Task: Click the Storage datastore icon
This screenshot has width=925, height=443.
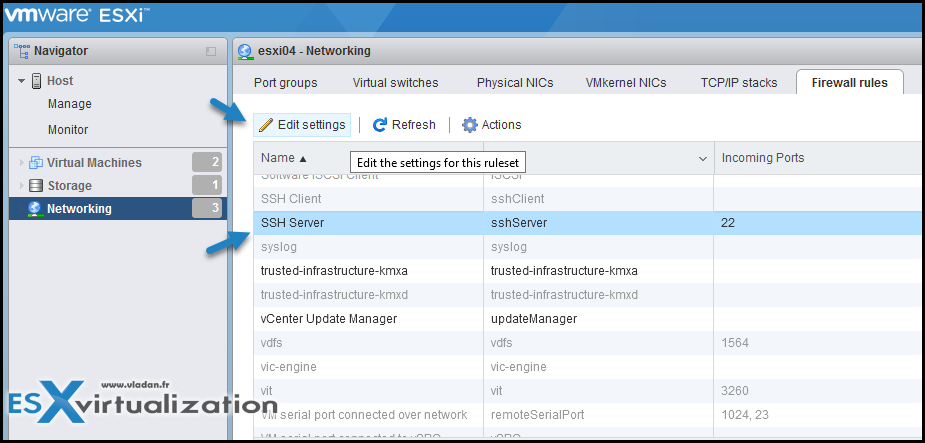Action: [36, 186]
